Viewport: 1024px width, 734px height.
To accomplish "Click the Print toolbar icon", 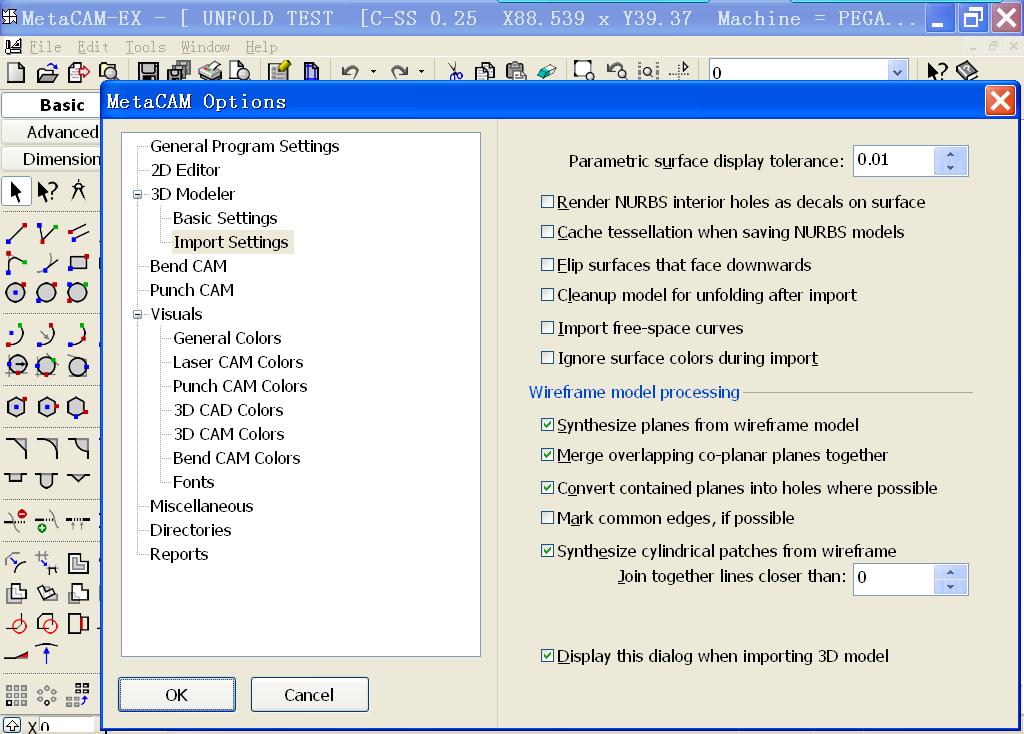I will (210, 71).
